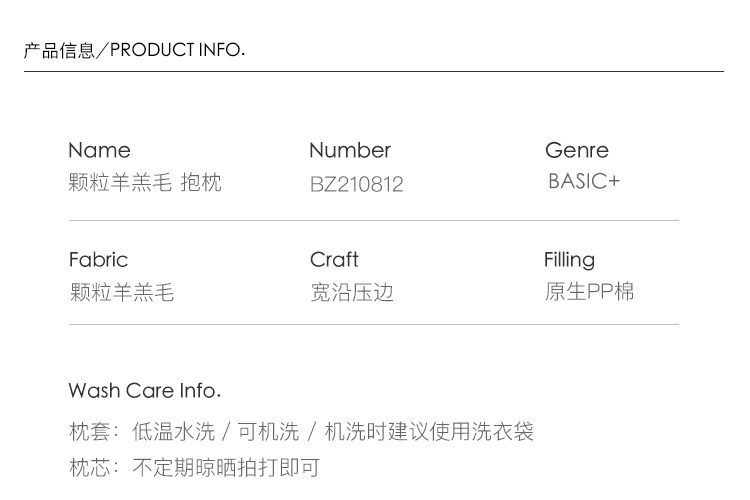Select product name 颗粒羊羔毛 抱枕
The height and width of the screenshot is (500, 750).
[x=145, y=183]
